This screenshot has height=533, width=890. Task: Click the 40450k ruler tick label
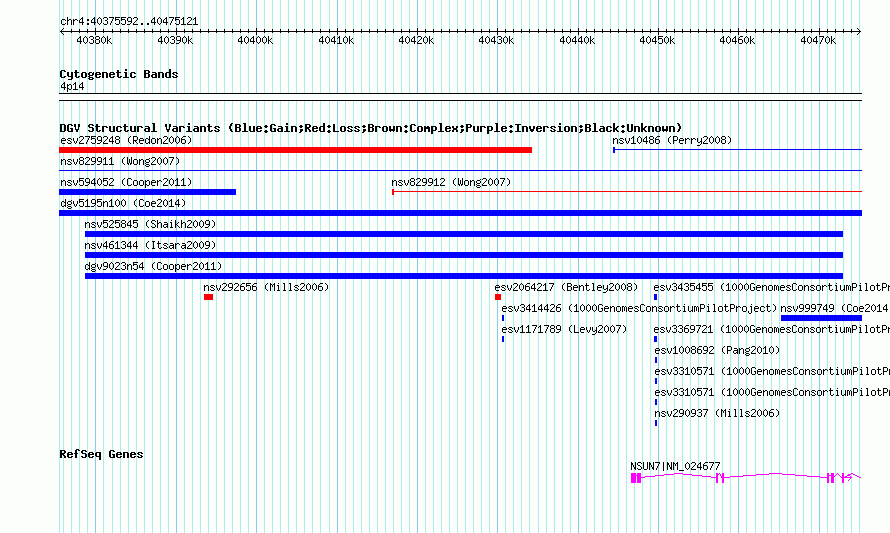(657, 40)
